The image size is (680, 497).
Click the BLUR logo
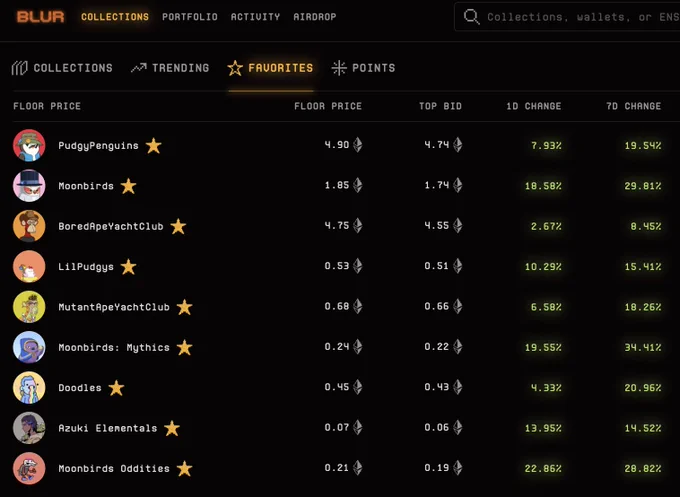pos(40,17)
